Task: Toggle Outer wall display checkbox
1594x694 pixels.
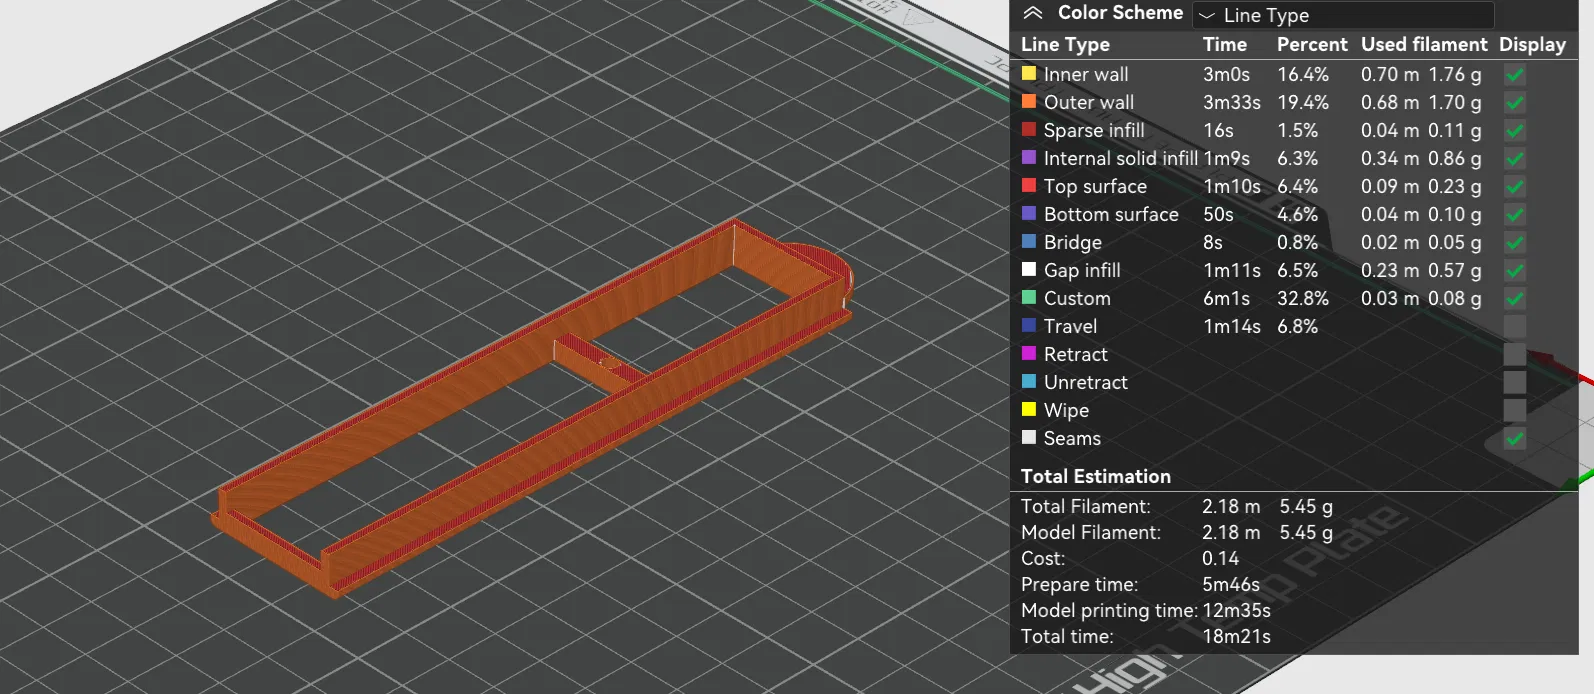Action: click(x=1515, y=103)
